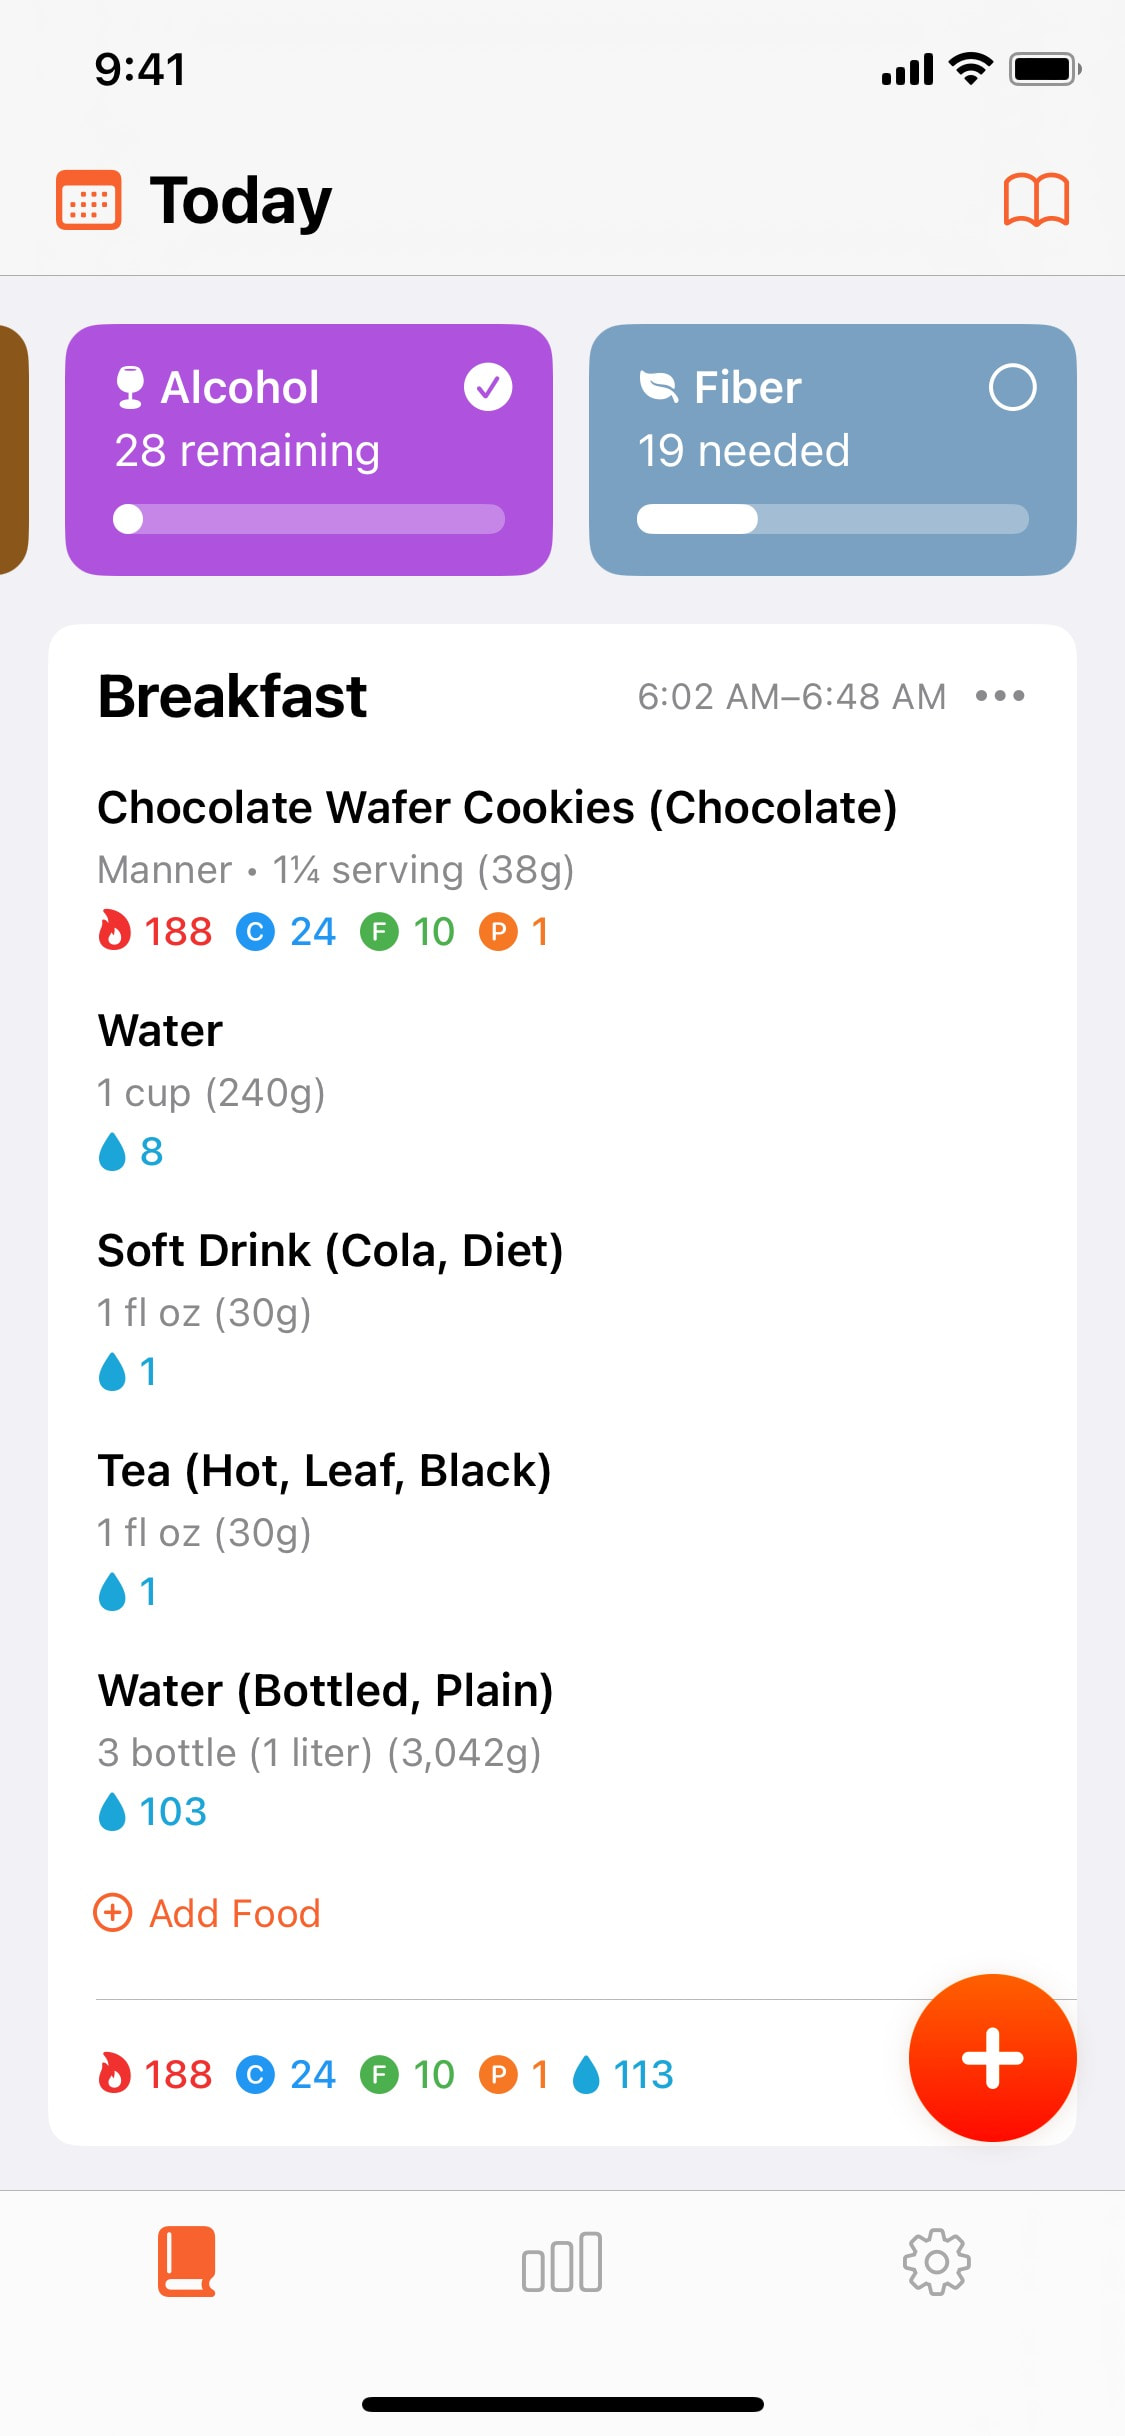Viewport: 1125px width, 2436px height.
Task: Switch to the food diary tab
Action: tap(187, 2262)
